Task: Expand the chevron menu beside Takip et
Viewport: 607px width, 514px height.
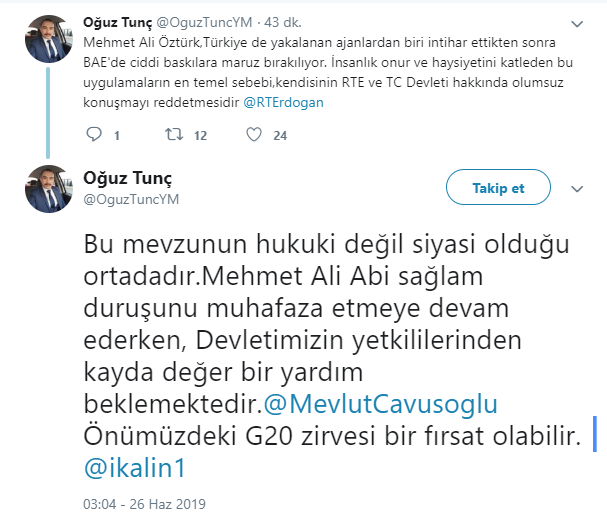Action: pyautogui.click(x=577, y=187)
